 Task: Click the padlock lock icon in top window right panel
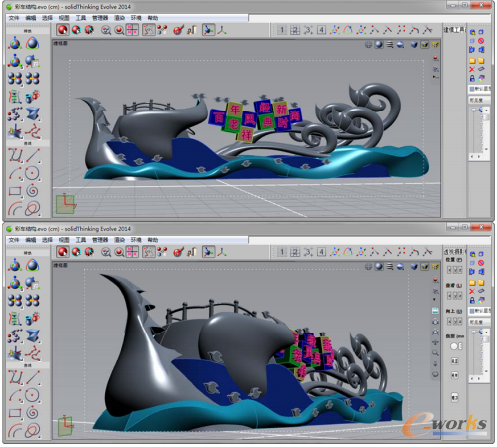point(472,79)
